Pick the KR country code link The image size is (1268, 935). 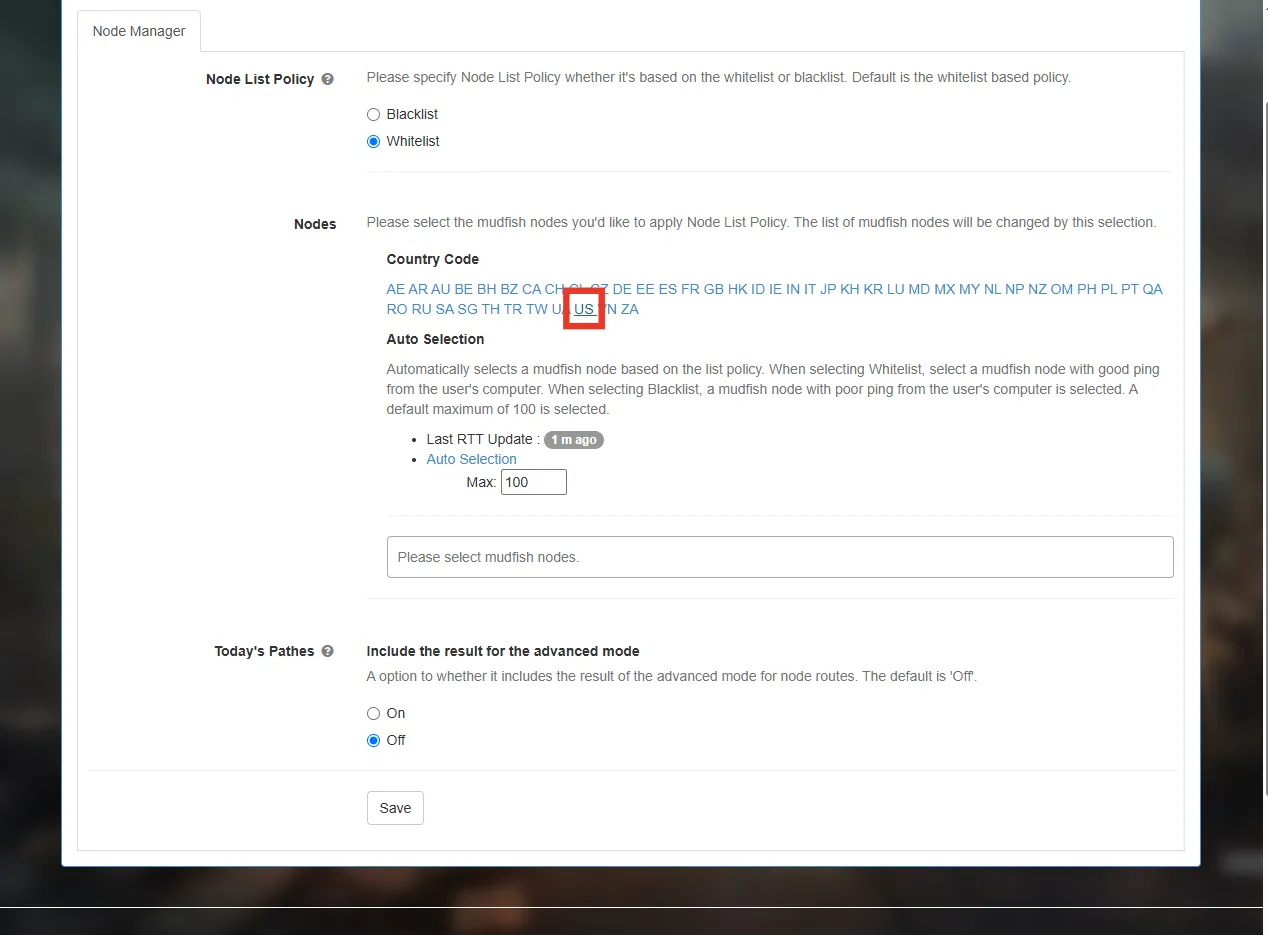point(873,289)
